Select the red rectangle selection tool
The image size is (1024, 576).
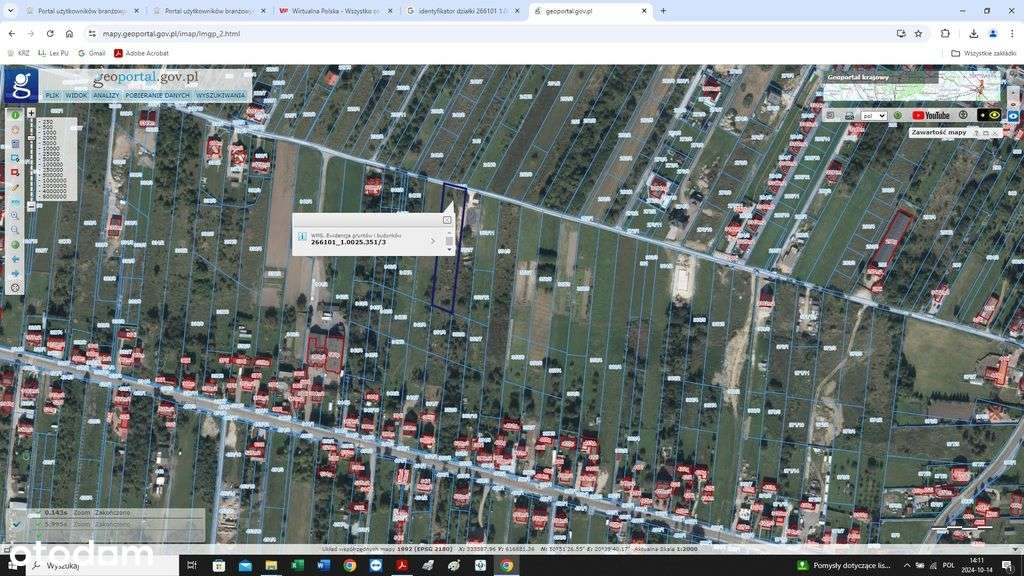click(15, 172)
